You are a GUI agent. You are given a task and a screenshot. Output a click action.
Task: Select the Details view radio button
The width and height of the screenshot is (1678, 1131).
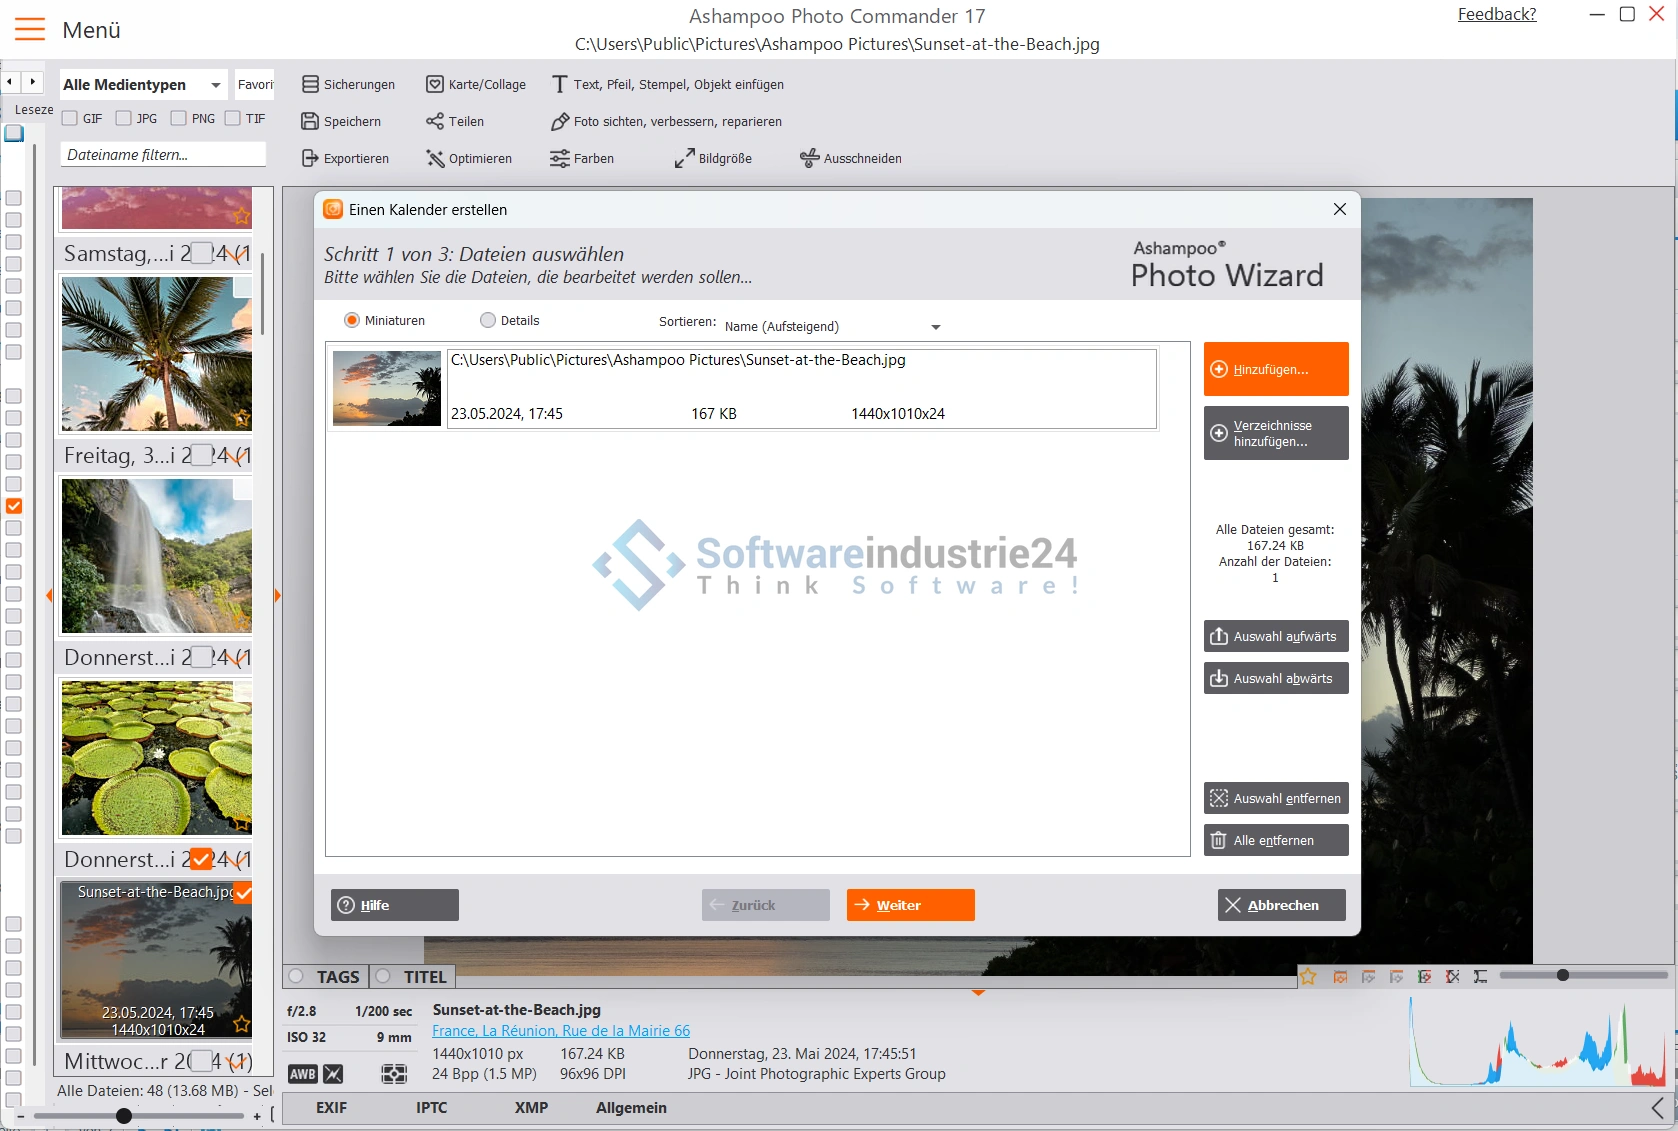(488, 321)
